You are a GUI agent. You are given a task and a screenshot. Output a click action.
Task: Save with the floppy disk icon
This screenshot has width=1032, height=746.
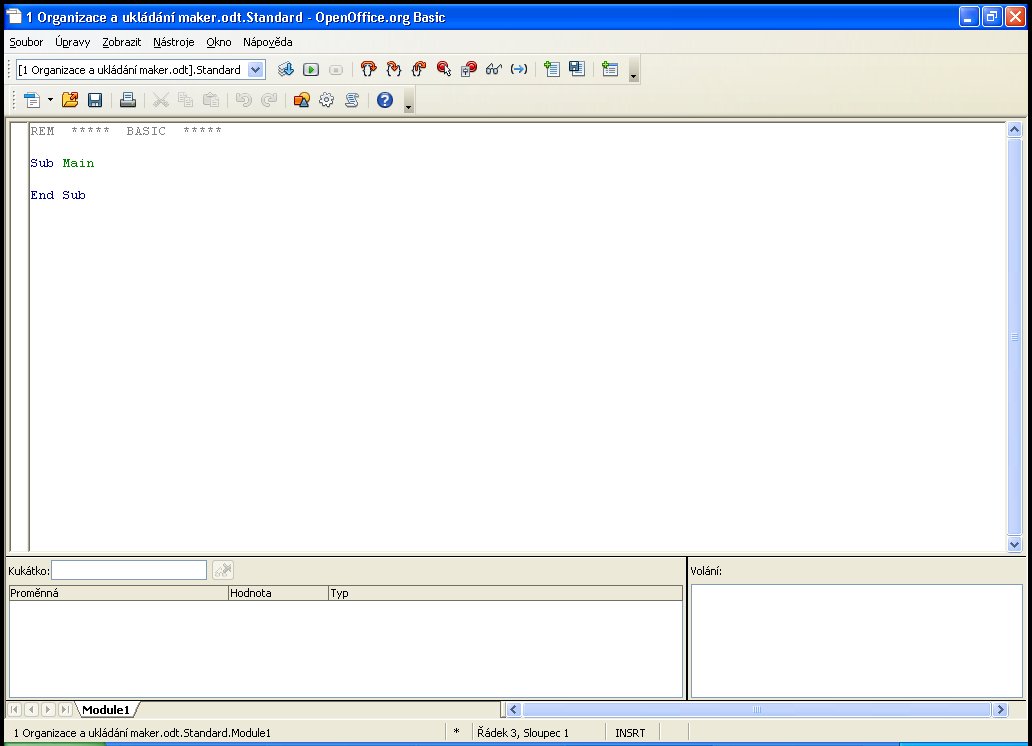pos(95,100)
